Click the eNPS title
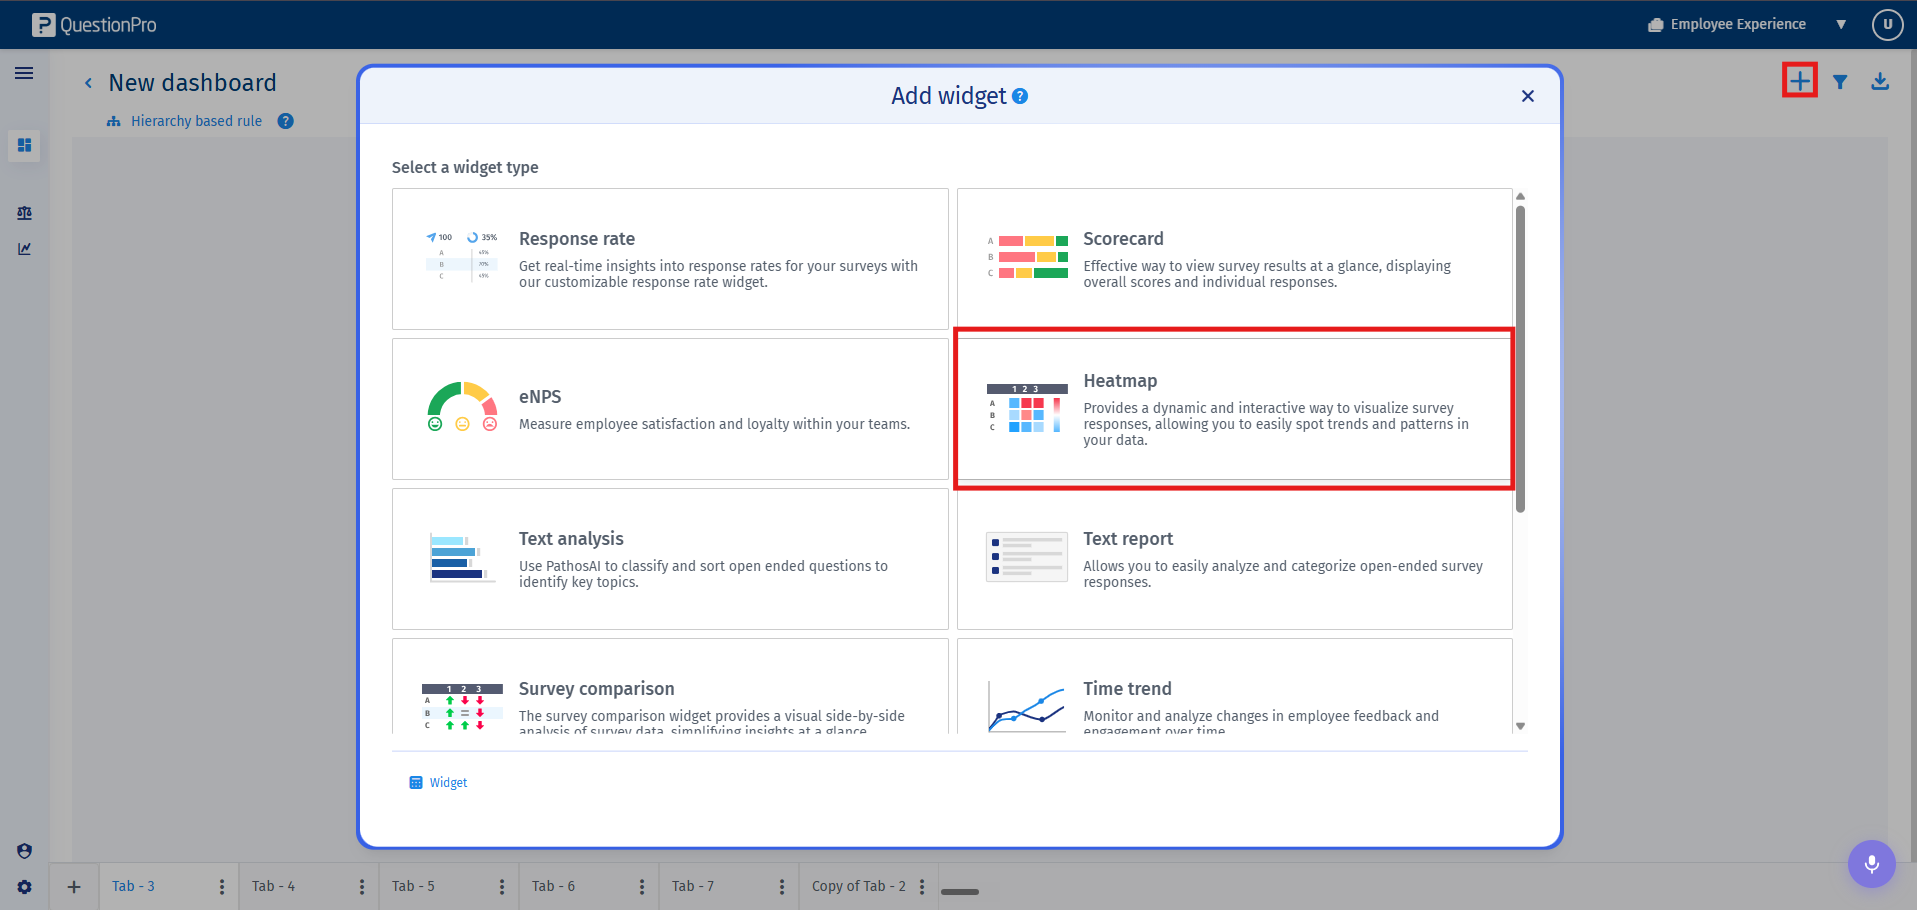 [x=540, y=397]
